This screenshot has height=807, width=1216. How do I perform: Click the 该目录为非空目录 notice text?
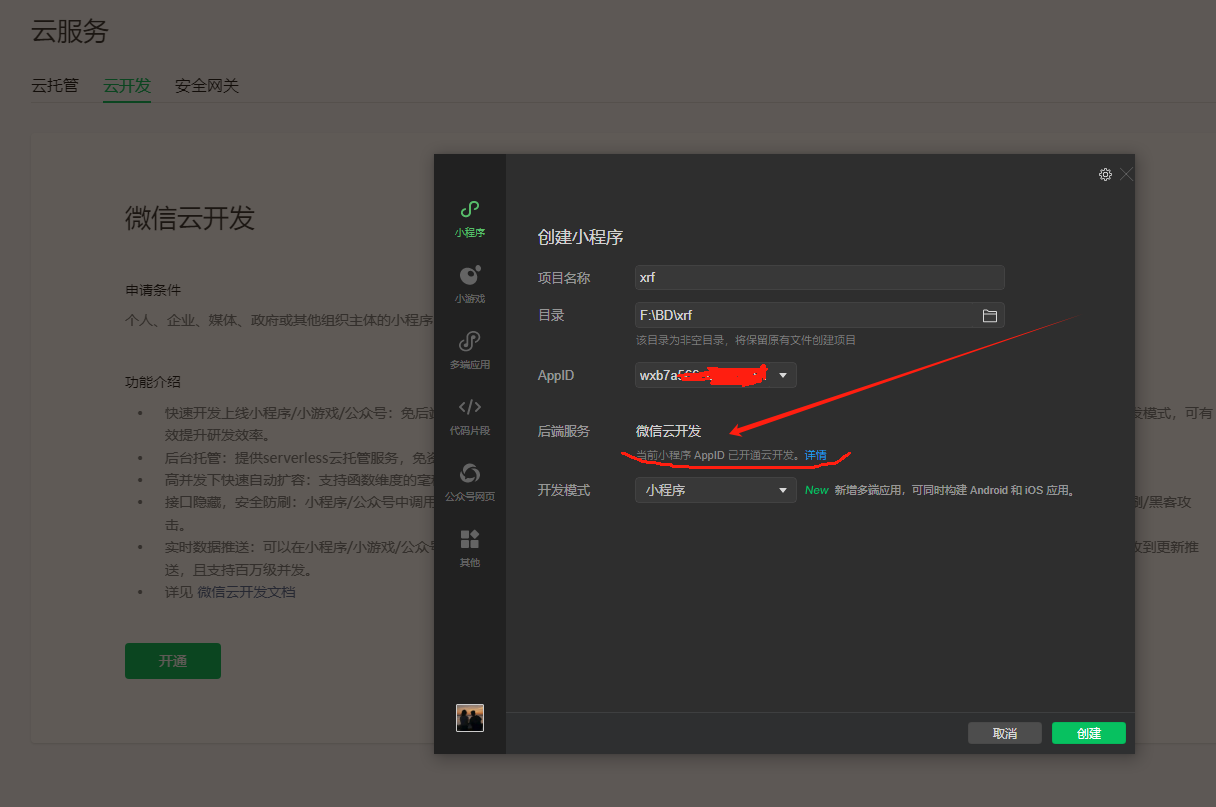coord(746,340)
